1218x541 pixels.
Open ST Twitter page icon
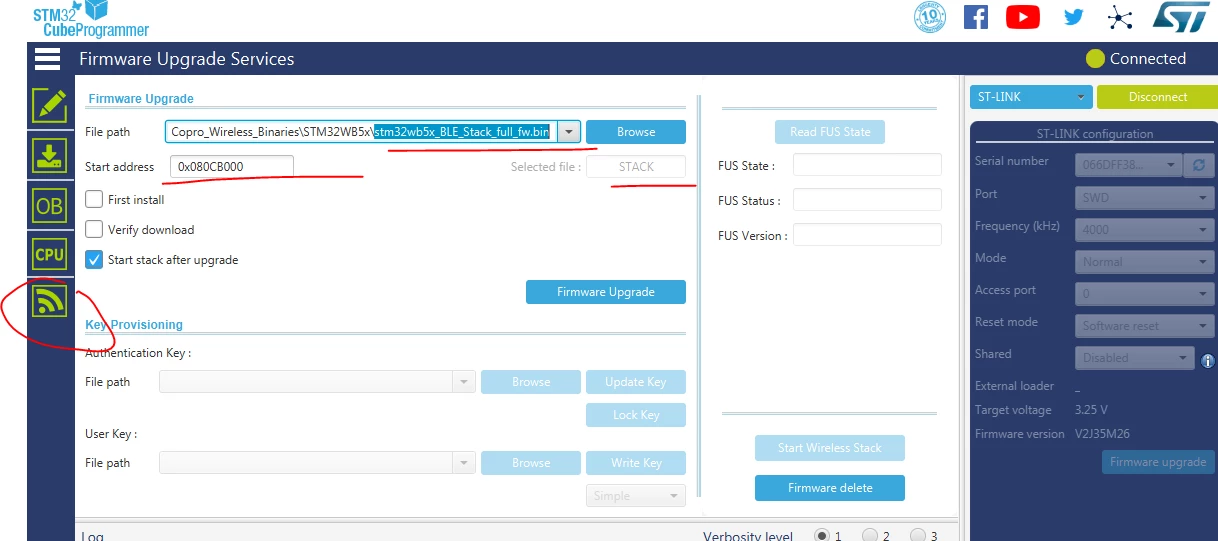point(1074,17)
